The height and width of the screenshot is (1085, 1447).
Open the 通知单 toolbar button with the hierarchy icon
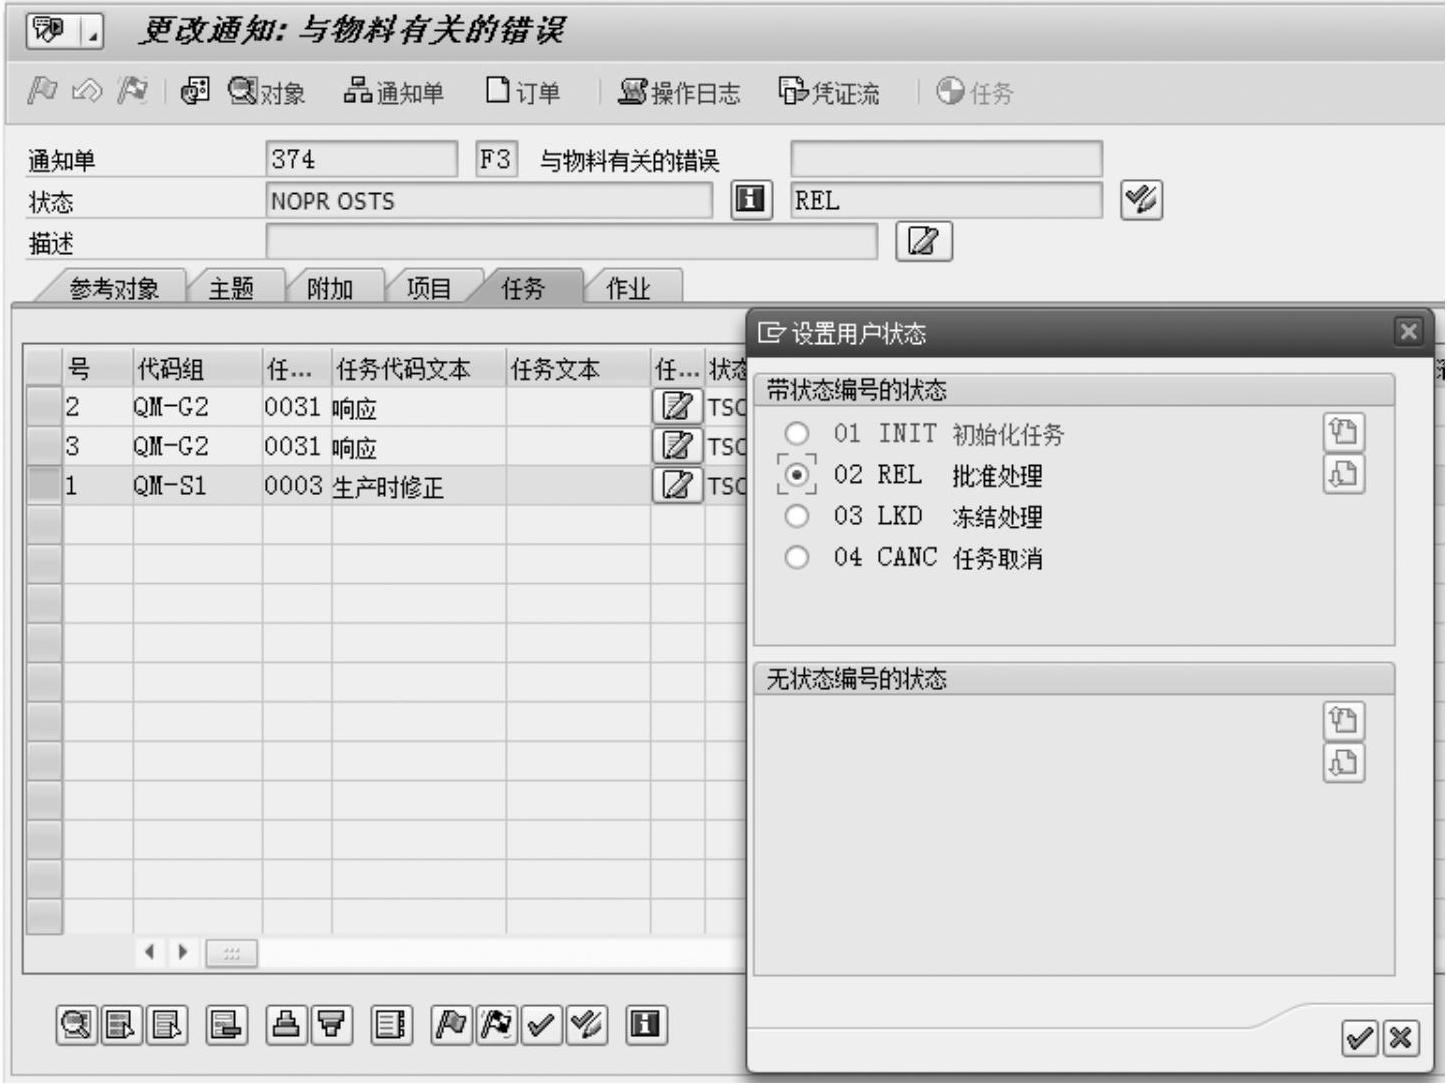[x=393, y=92]
